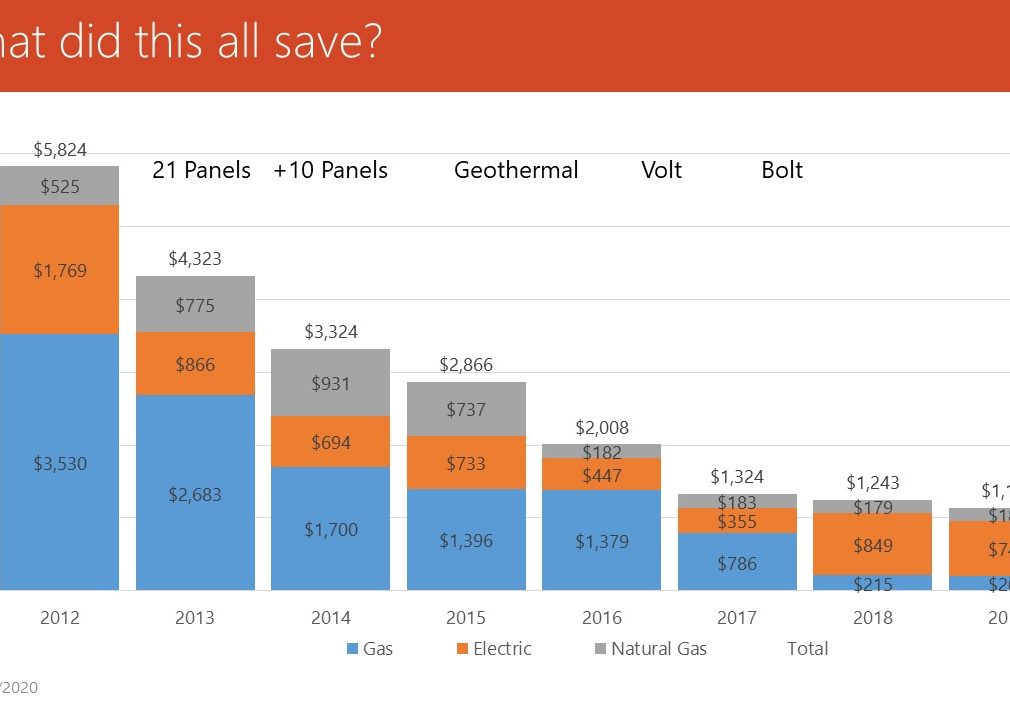The width and height of the screenshot is (1010, 720).
Task: Click the blue Gas legend swatch
Action: coord(352,649)
